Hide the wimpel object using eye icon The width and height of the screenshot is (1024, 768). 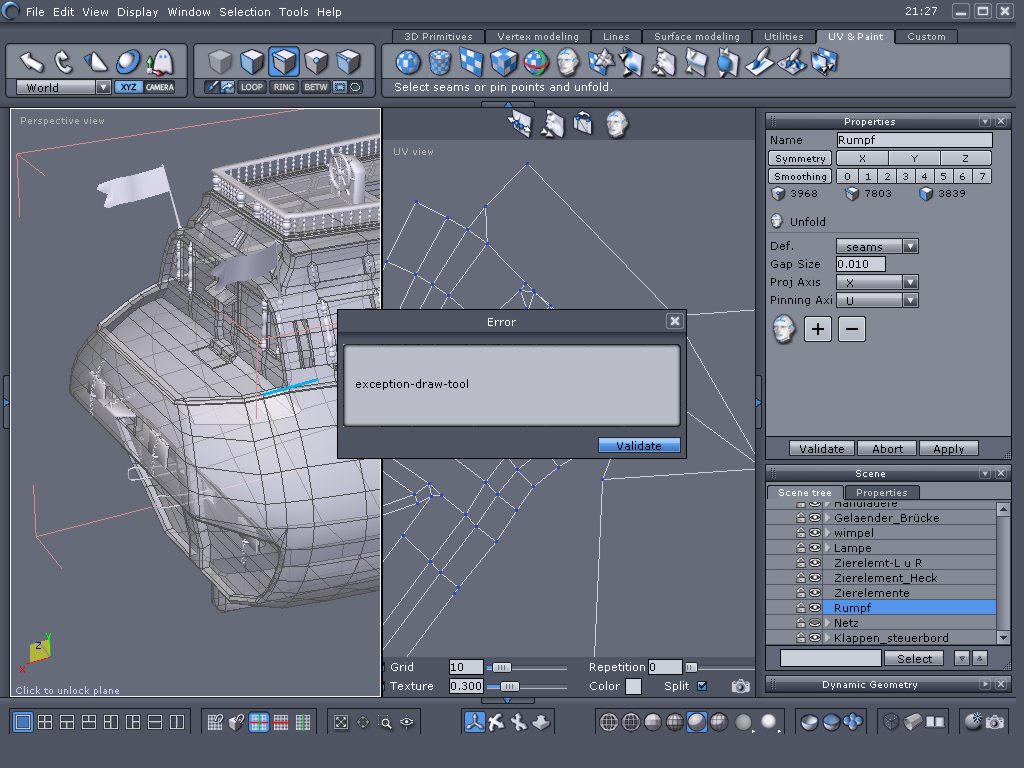pyautogui.click(x=815, y=533)
